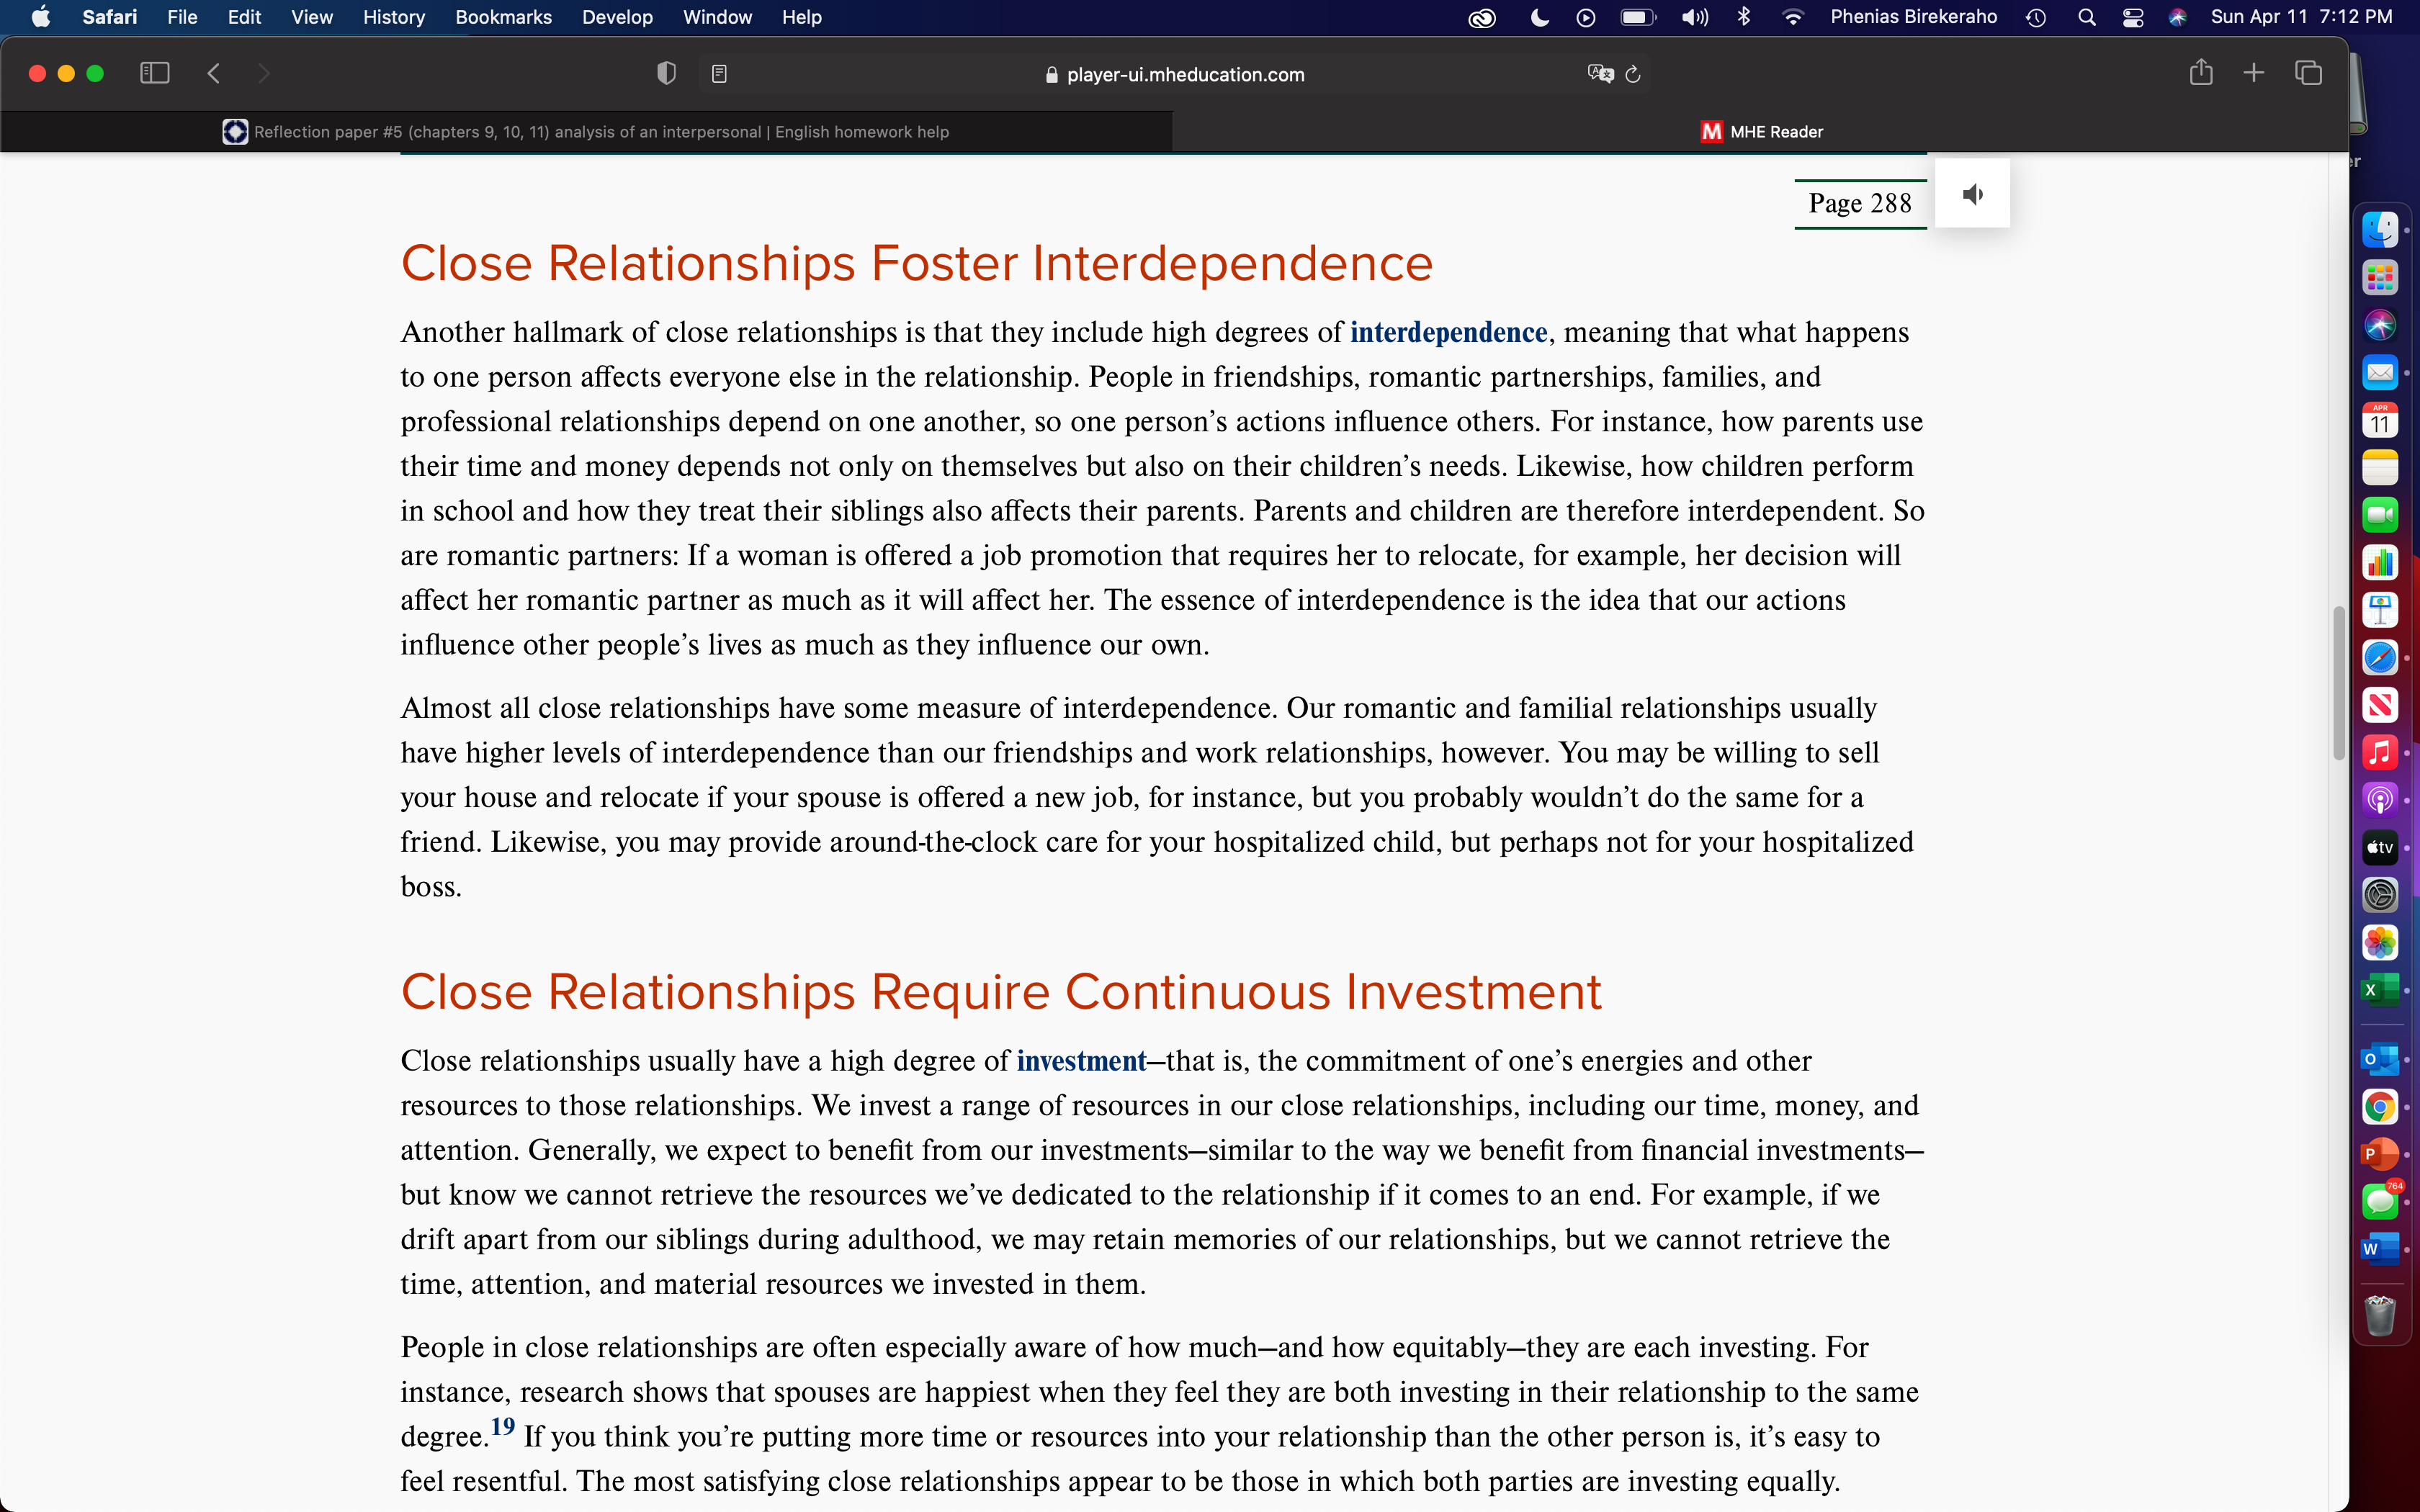Open the Trash from the Dock
This screenshot has height=1512, width=2420.
pos(2380,1316)
